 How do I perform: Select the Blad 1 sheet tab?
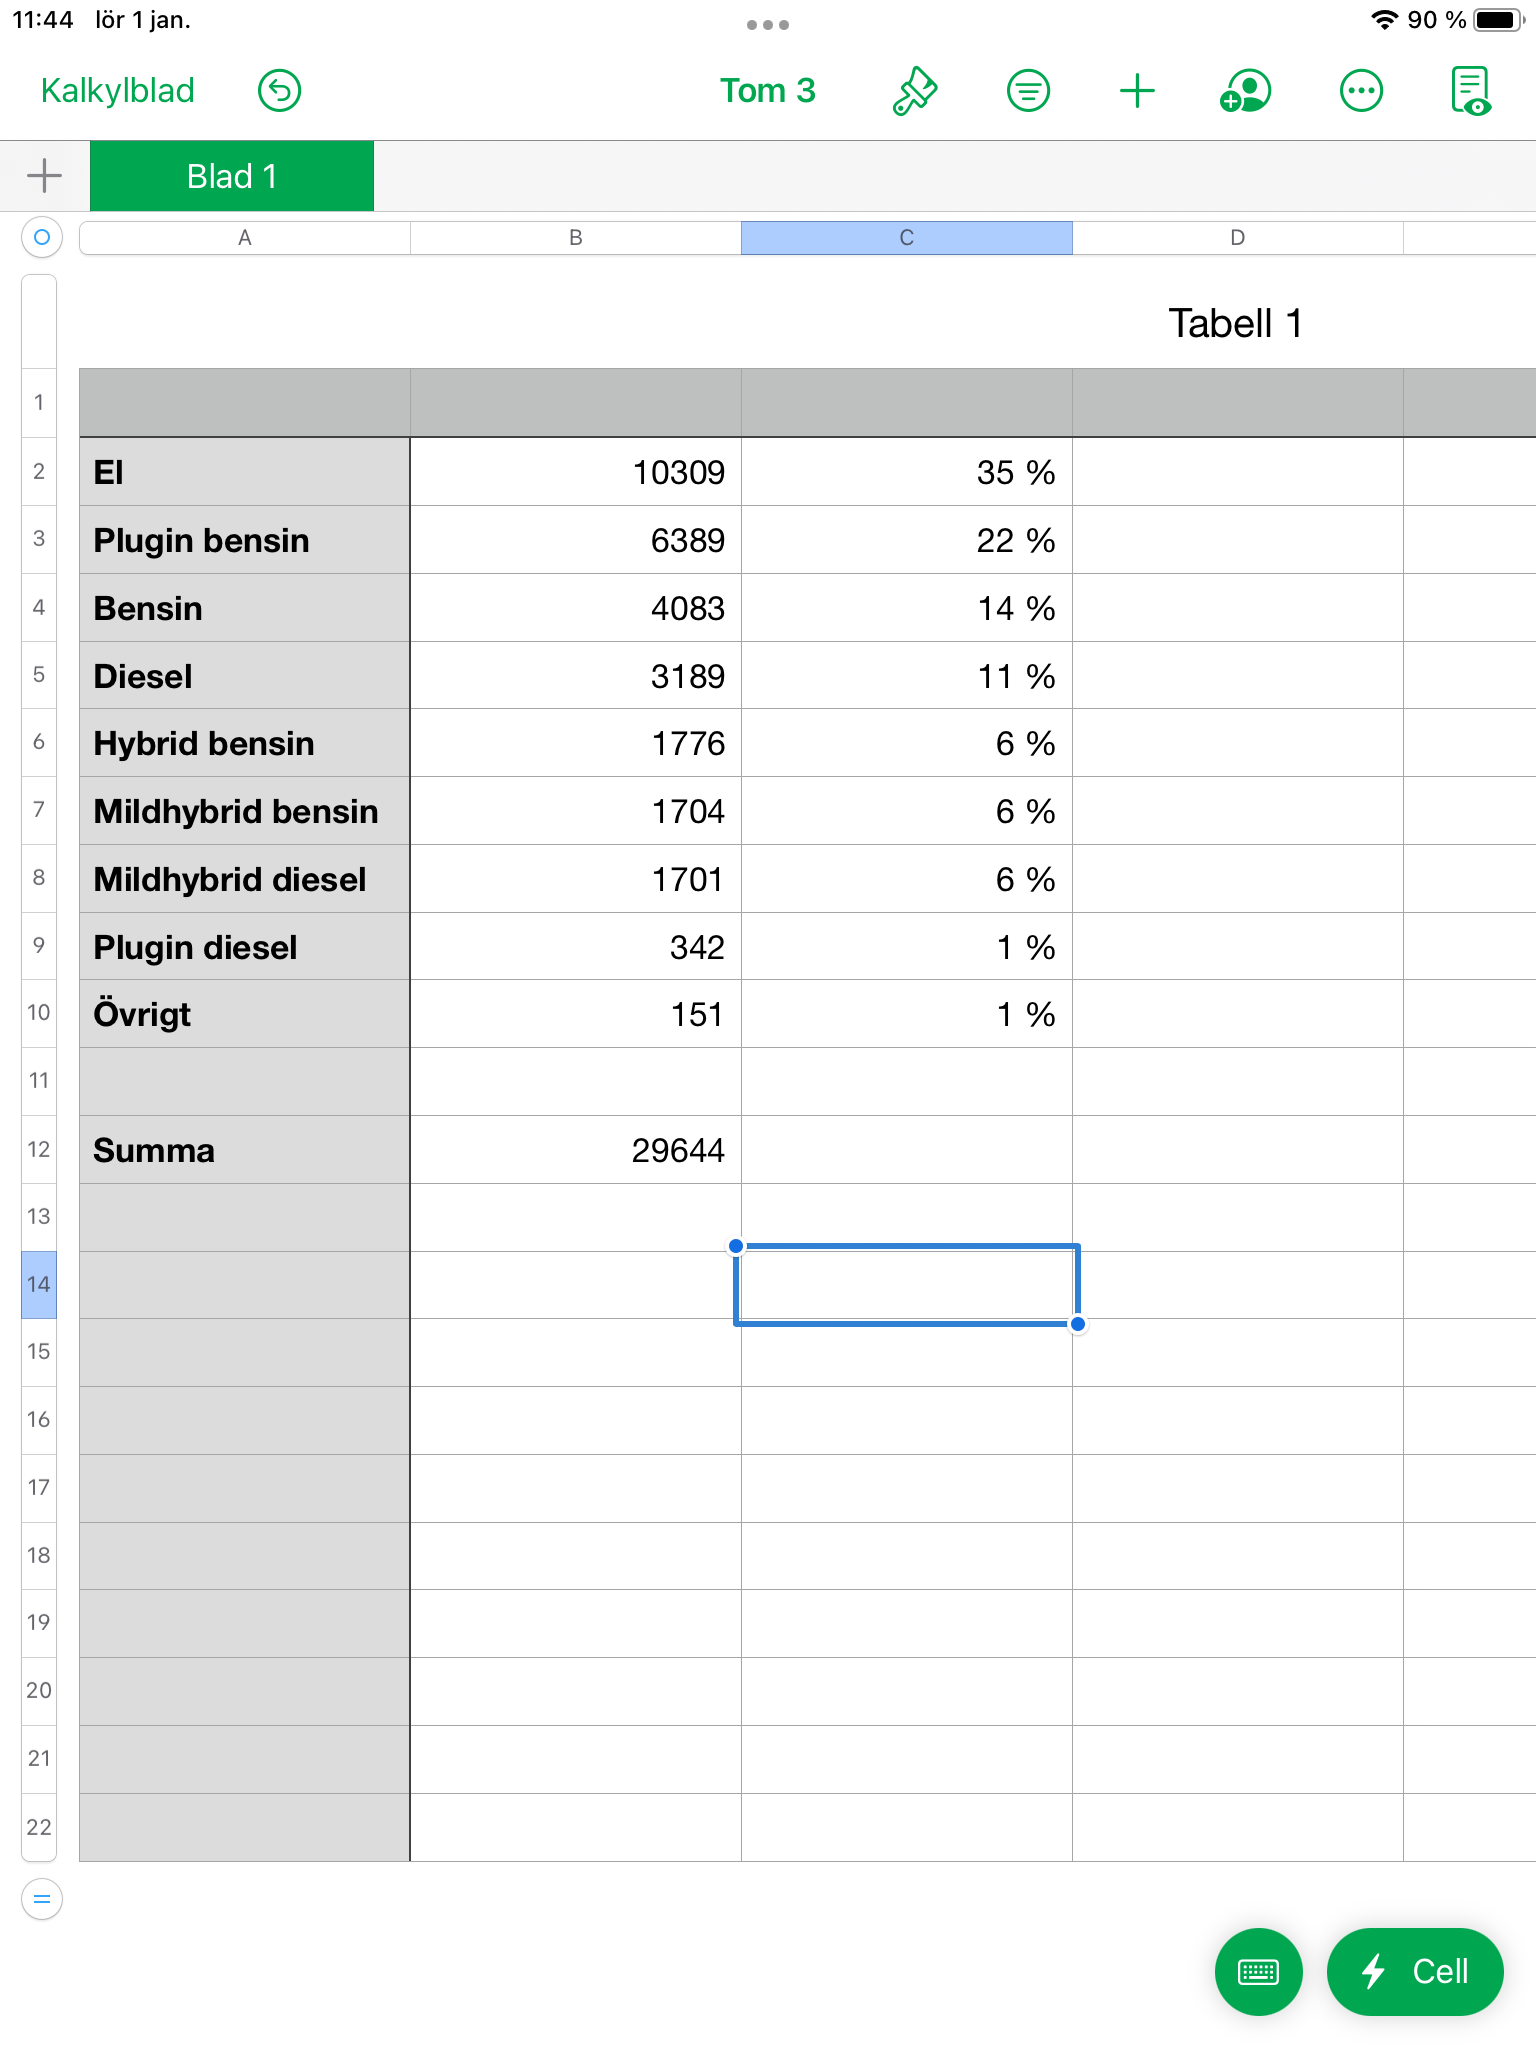pyautogui.click(x=232, y=176)
